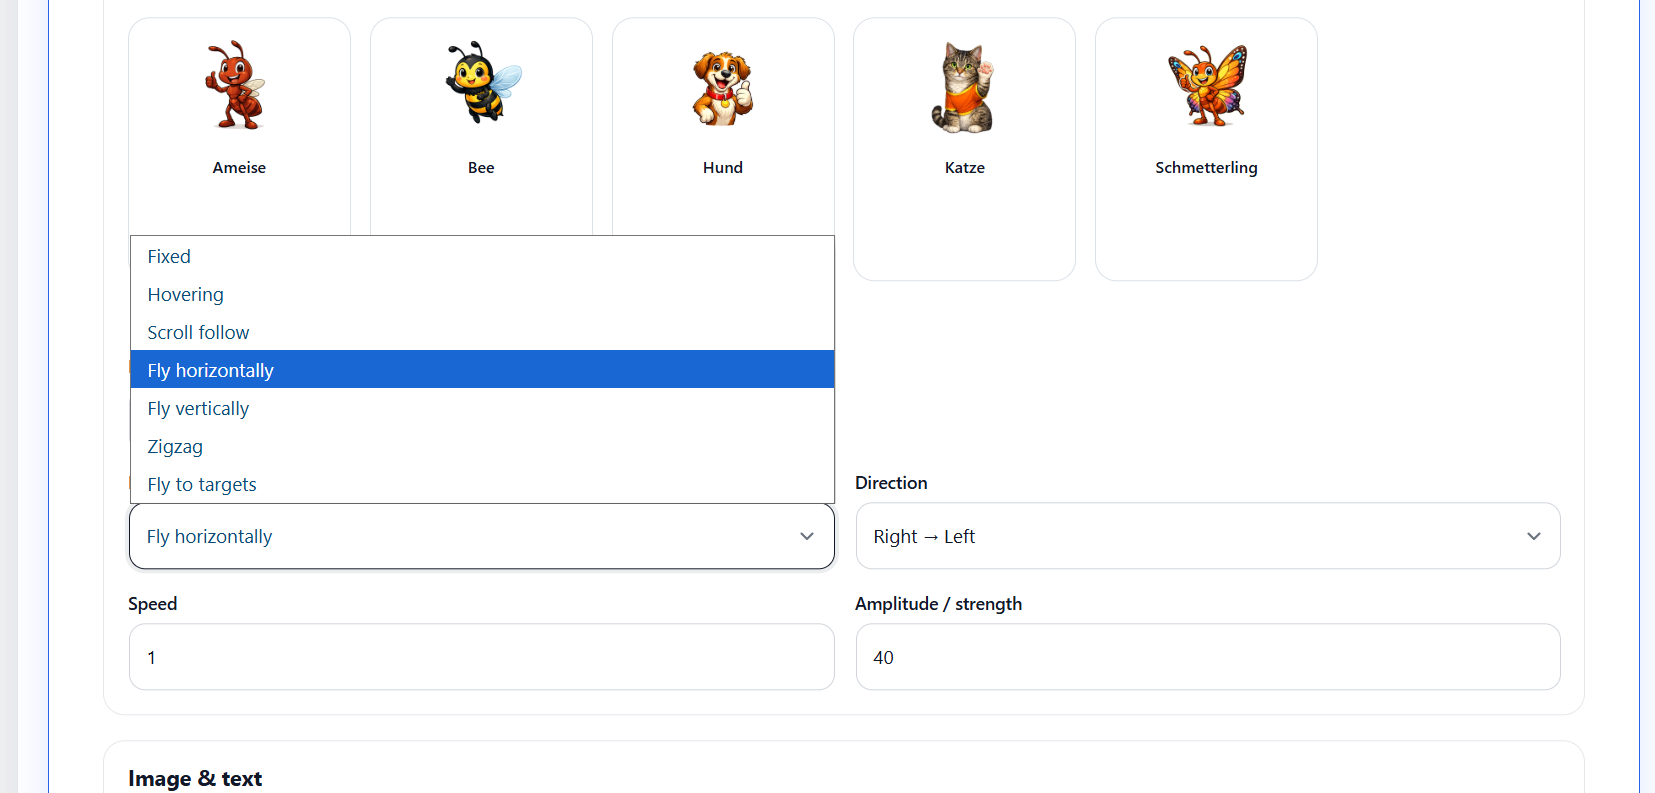Choose the Hovering option
This screenshot has width=1655, height=793.
pyautogui.click(x=186, y=295)
